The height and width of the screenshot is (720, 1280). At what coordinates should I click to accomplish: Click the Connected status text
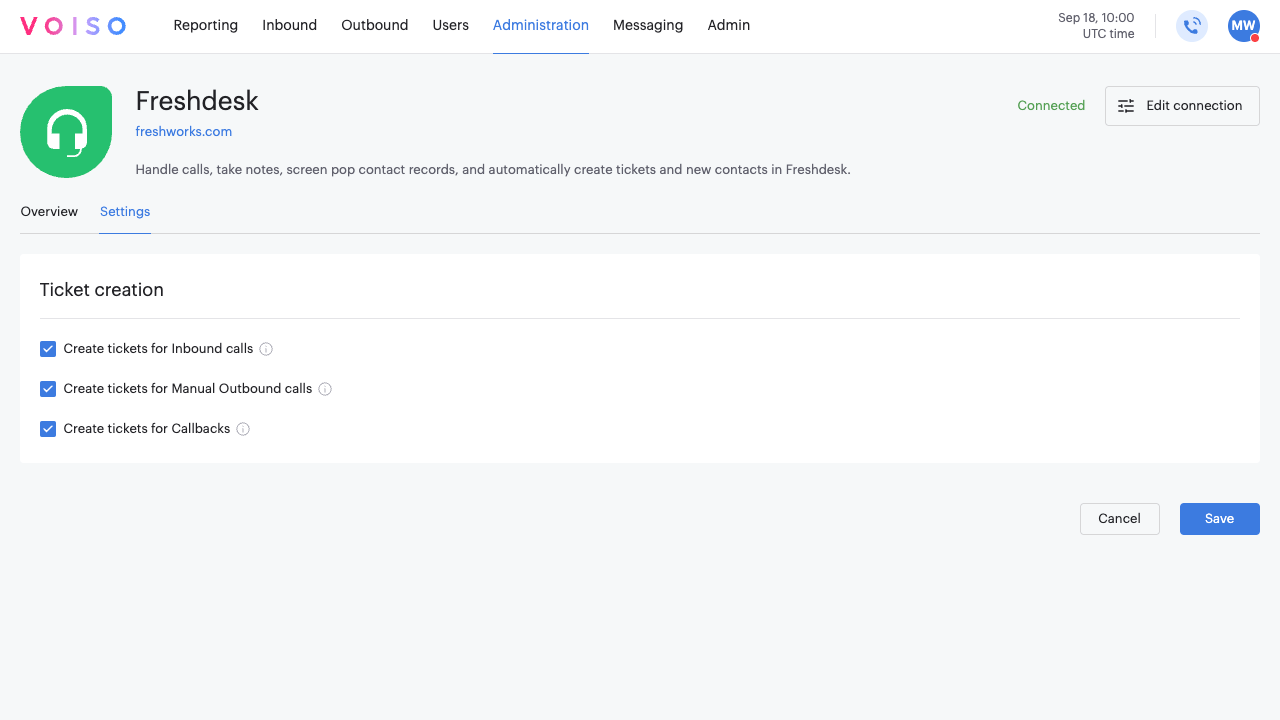(x=1051, y=106)
